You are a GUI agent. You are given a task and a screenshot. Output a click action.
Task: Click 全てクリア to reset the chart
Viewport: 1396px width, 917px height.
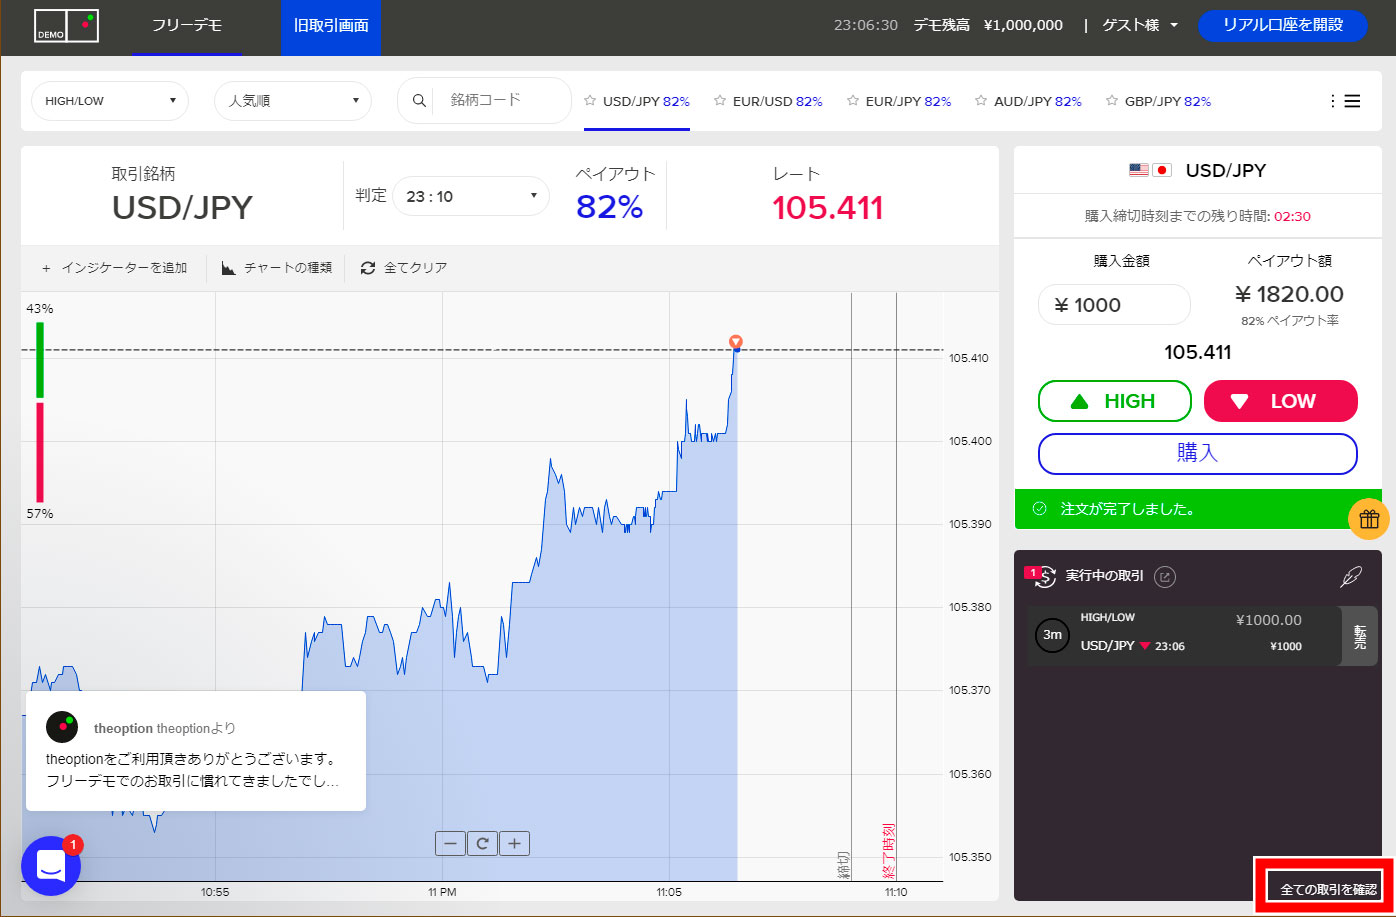415,268
